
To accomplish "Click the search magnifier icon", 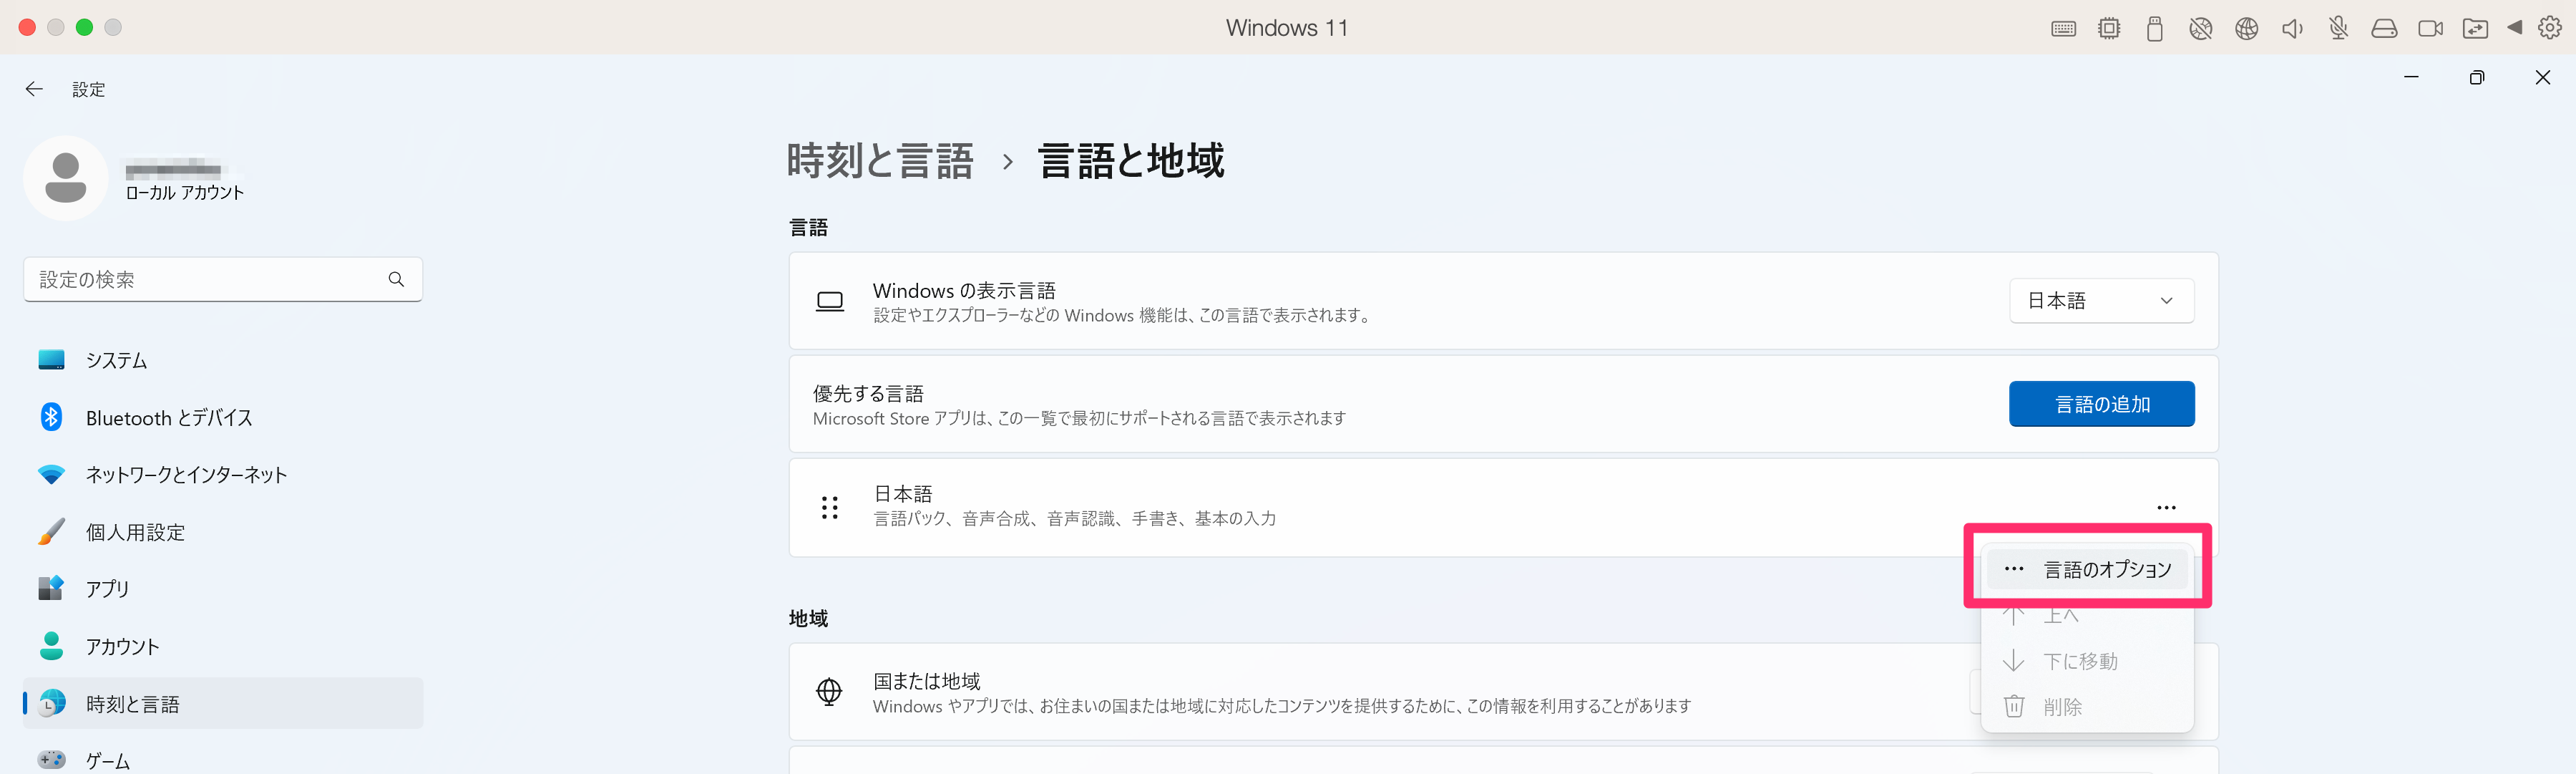I will 396,279.
